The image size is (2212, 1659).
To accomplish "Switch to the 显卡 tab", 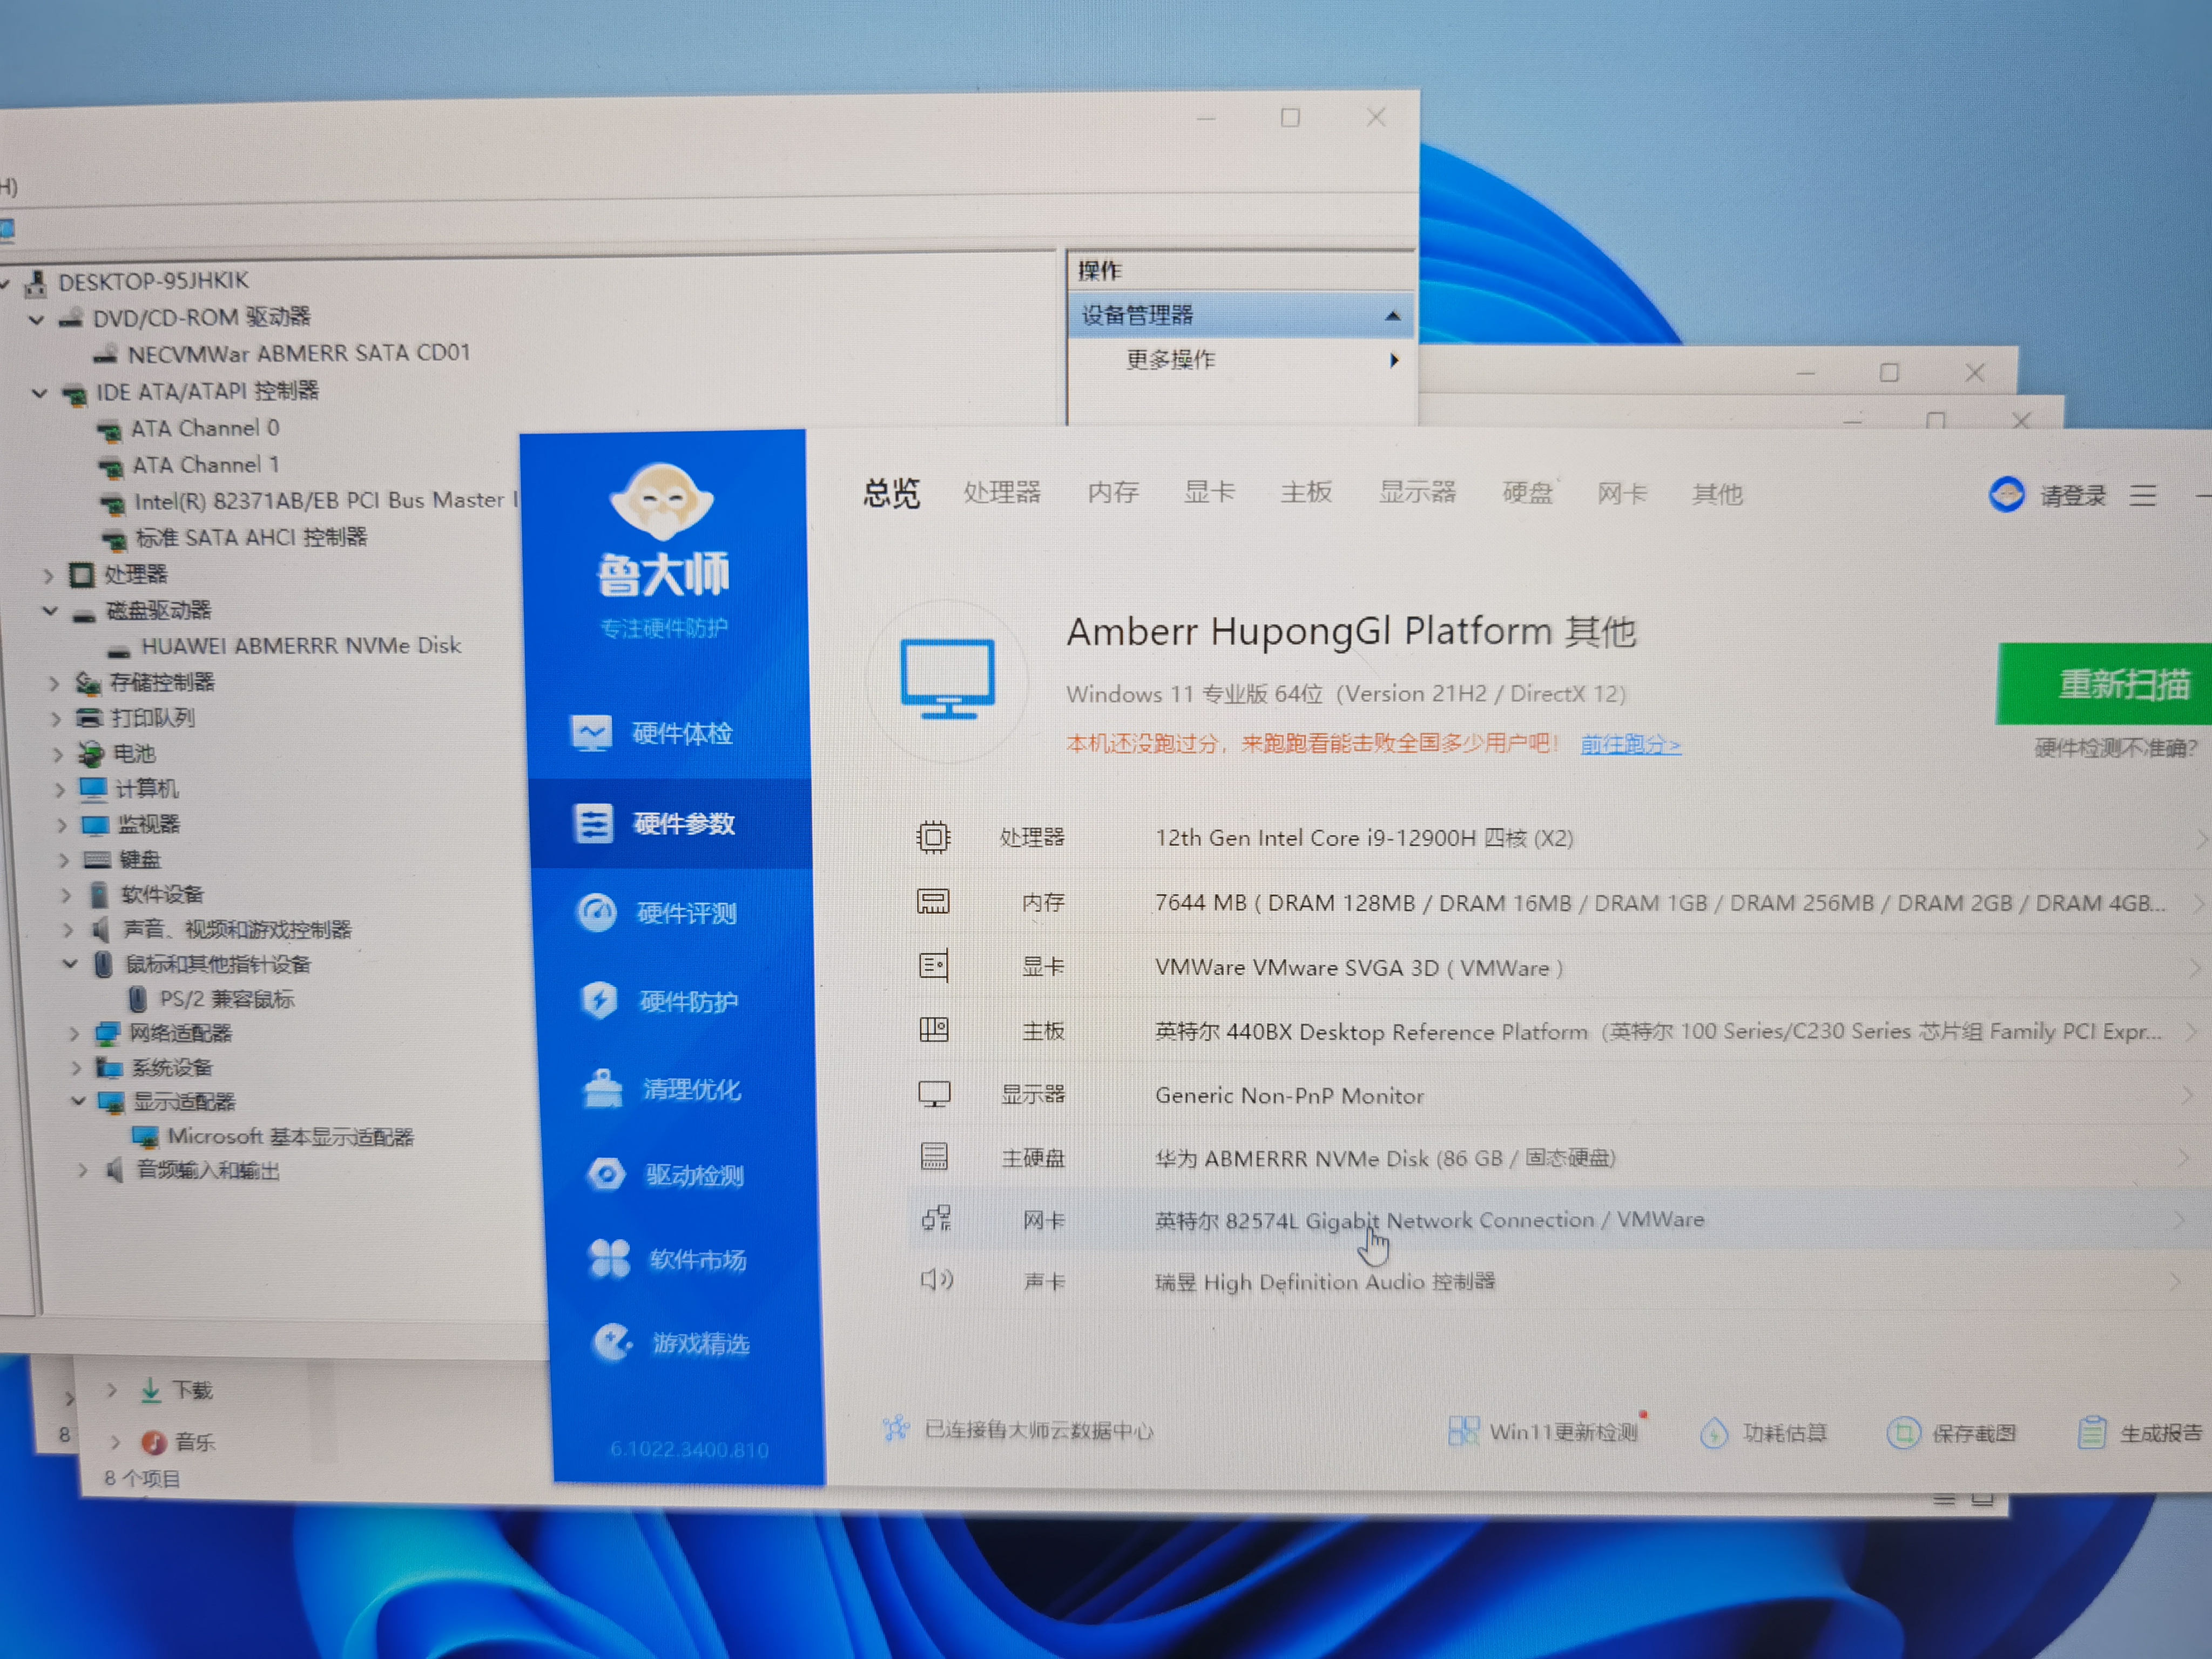I will pyautogui.click(x=1209, y=492).
